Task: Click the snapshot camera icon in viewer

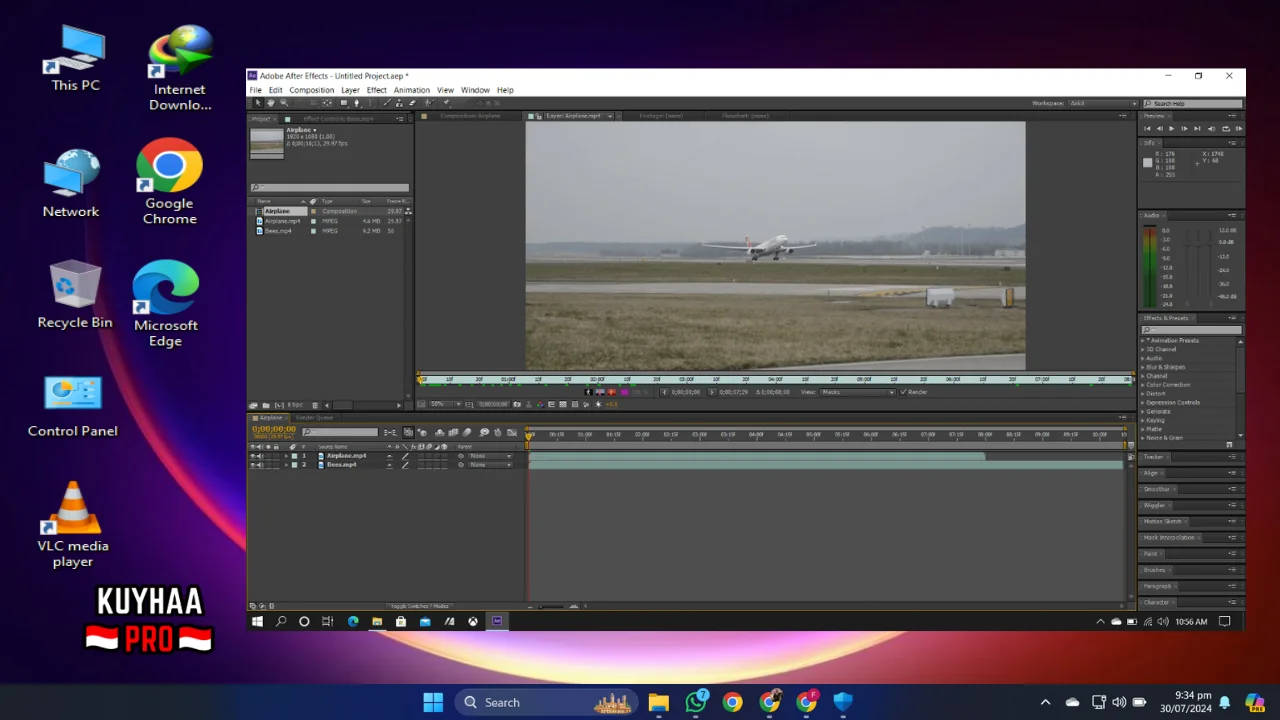Action: [x=517, y=404]
